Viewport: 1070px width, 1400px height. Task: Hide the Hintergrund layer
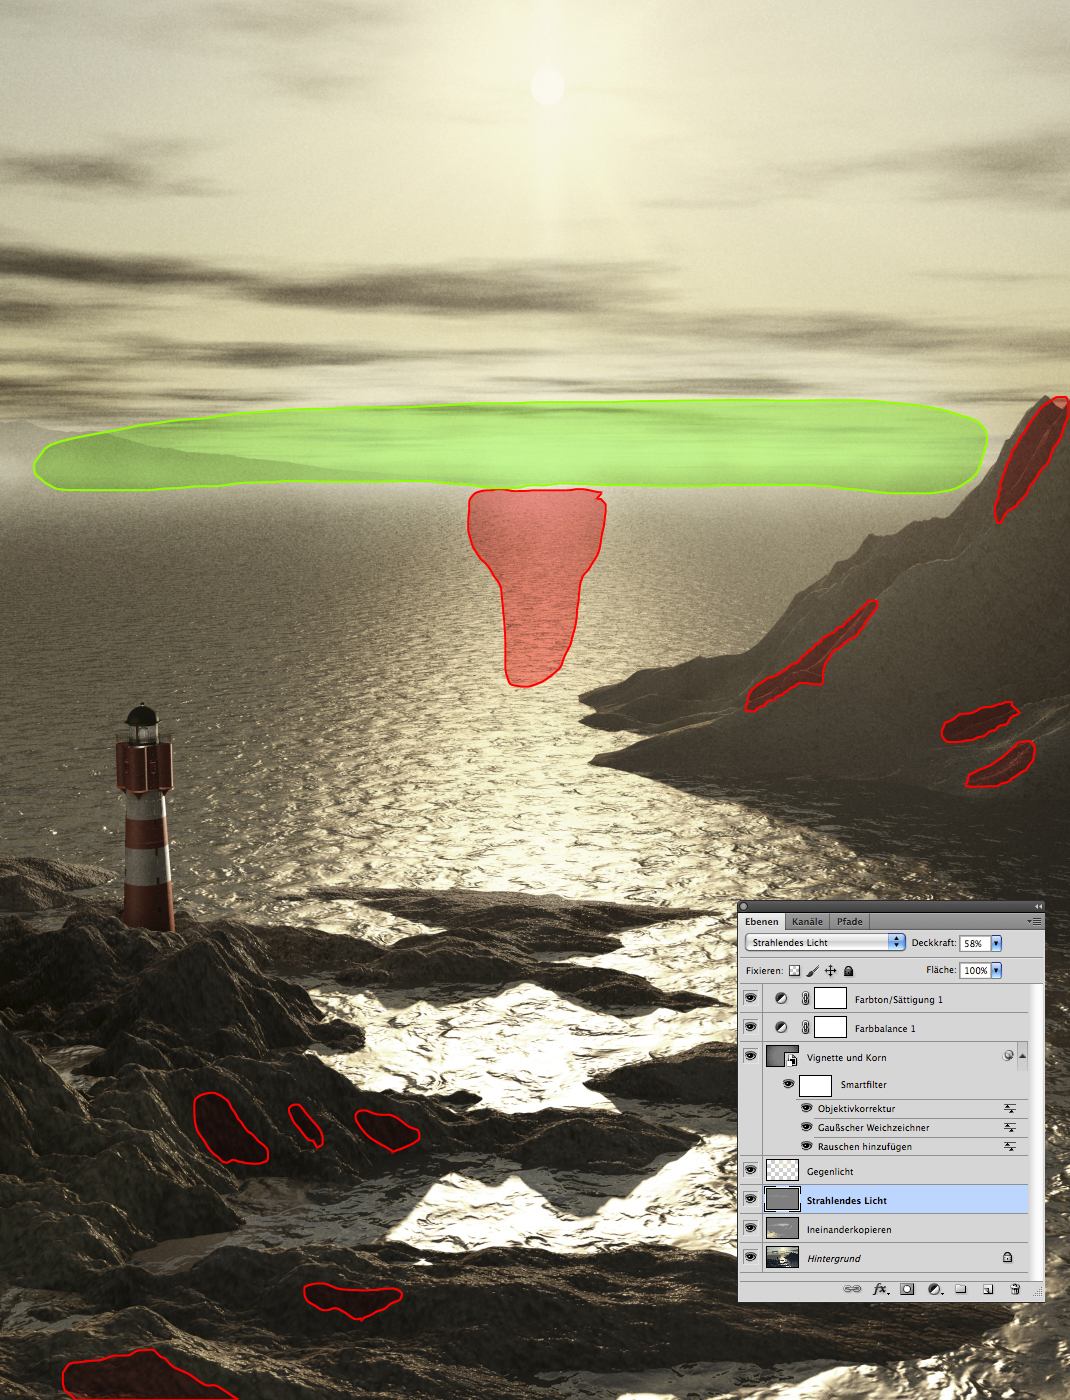[750, 1256]
